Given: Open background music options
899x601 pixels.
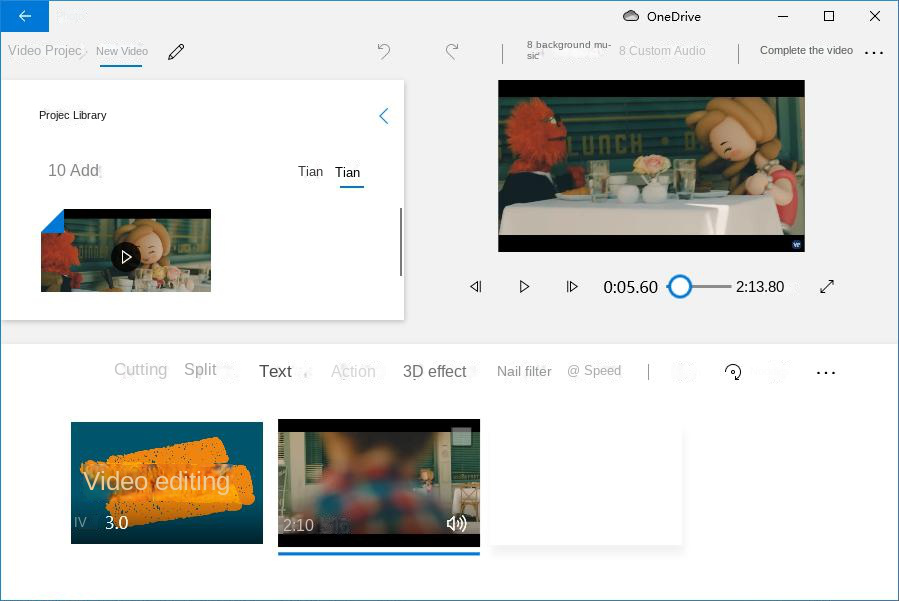Looking at the screenshot, I should pyautogui.click(x=567, y=50).
